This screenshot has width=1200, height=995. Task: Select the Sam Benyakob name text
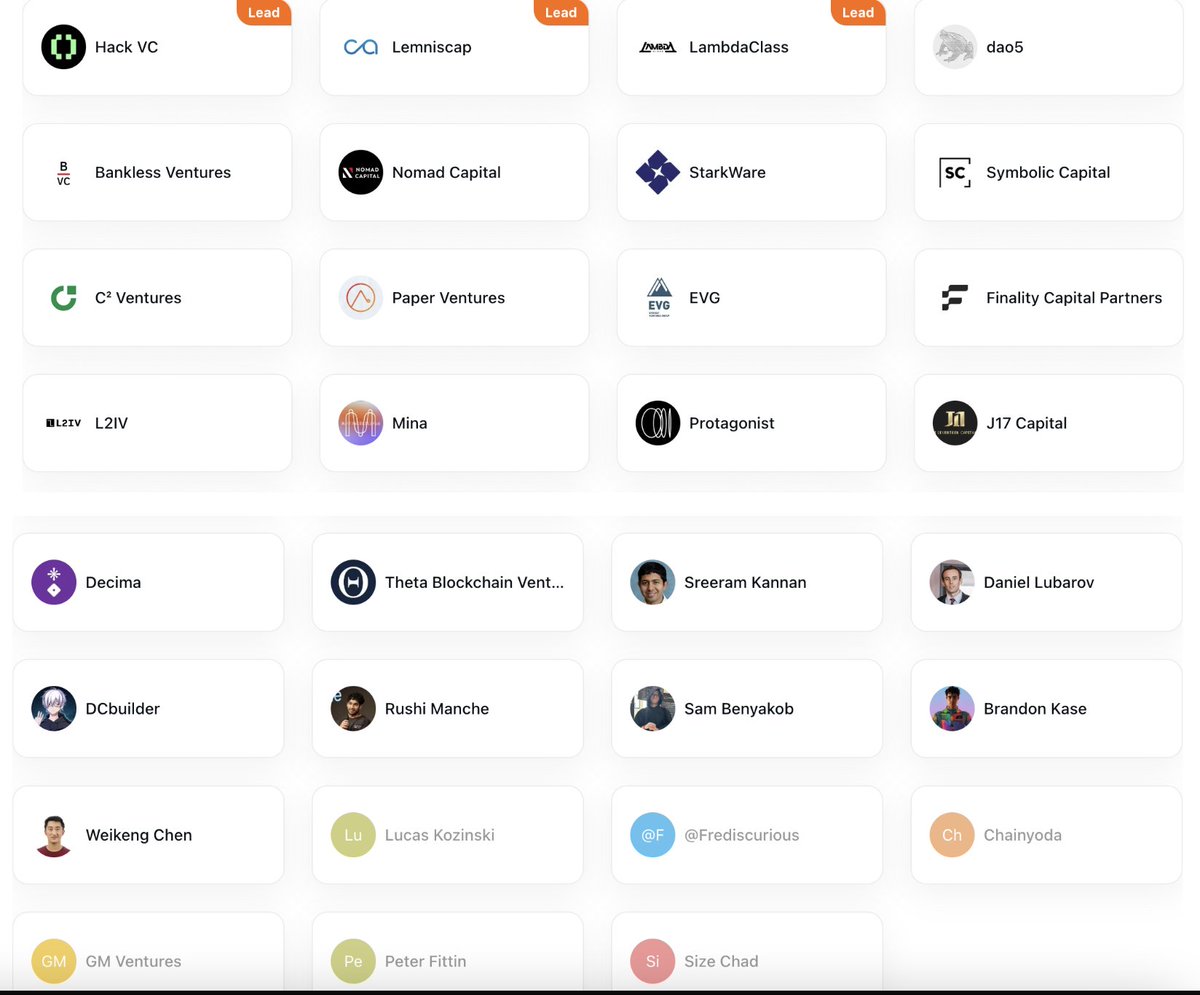pos(739,708)
